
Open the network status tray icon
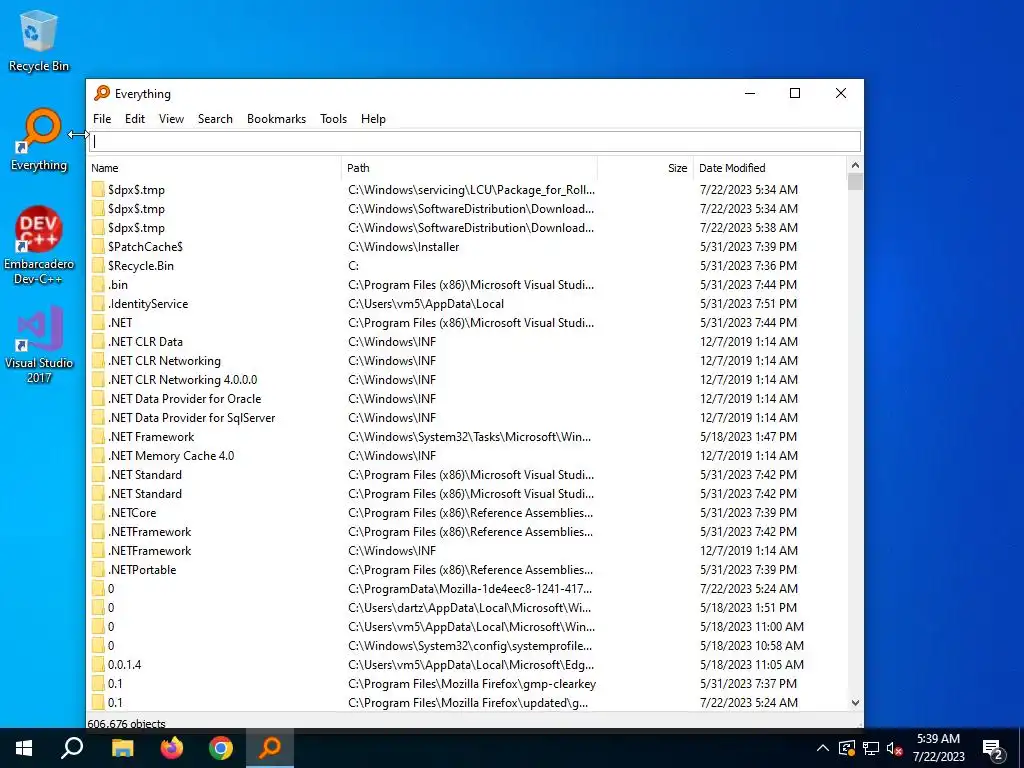tap(871, 748)
